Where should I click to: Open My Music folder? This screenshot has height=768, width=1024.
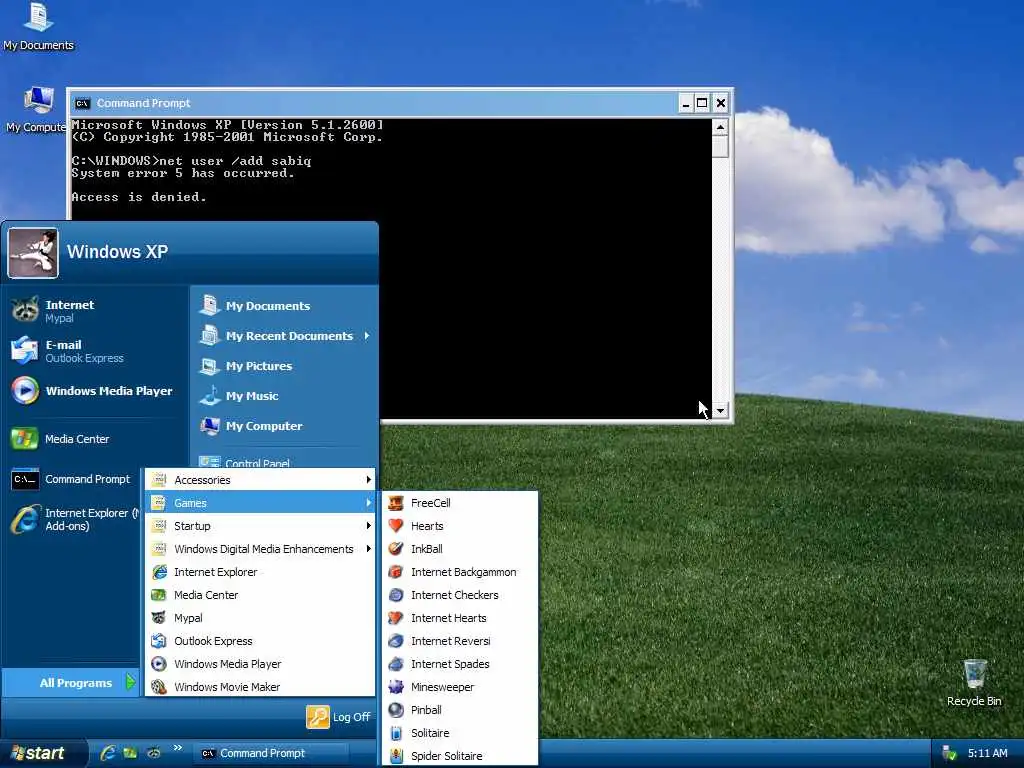(285, 396)
